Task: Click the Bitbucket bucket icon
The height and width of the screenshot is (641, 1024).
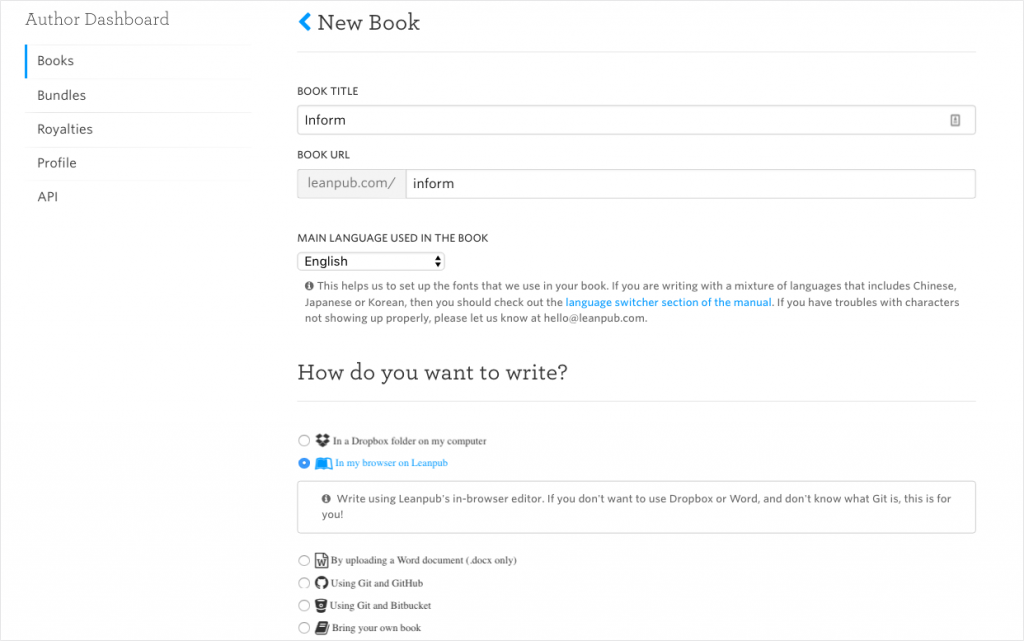Action: pos(321,605)
